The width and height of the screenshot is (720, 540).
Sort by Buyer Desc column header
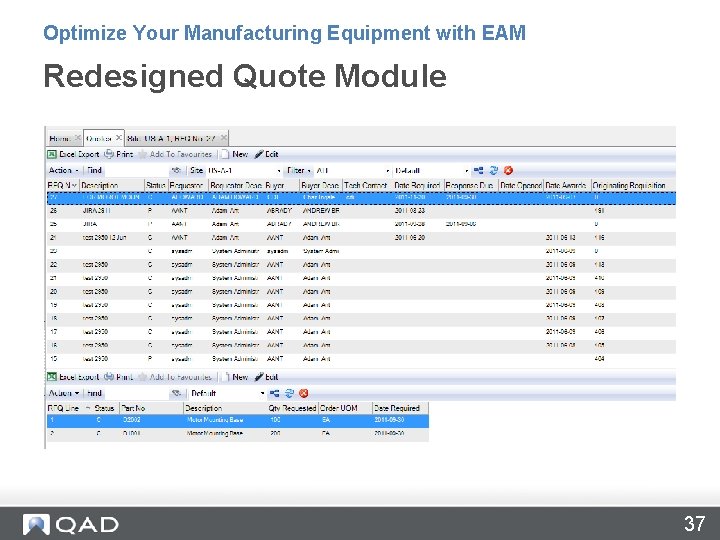pyautogui.click(x=321, y=186)
